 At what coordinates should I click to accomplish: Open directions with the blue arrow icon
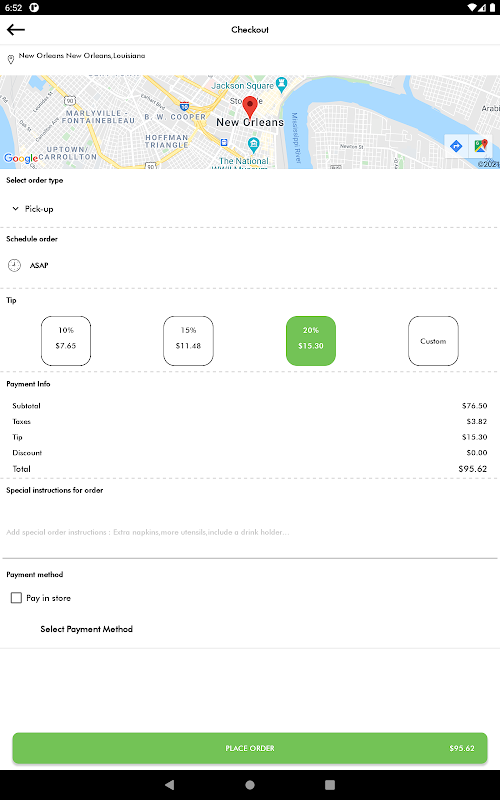click(456, 146)
